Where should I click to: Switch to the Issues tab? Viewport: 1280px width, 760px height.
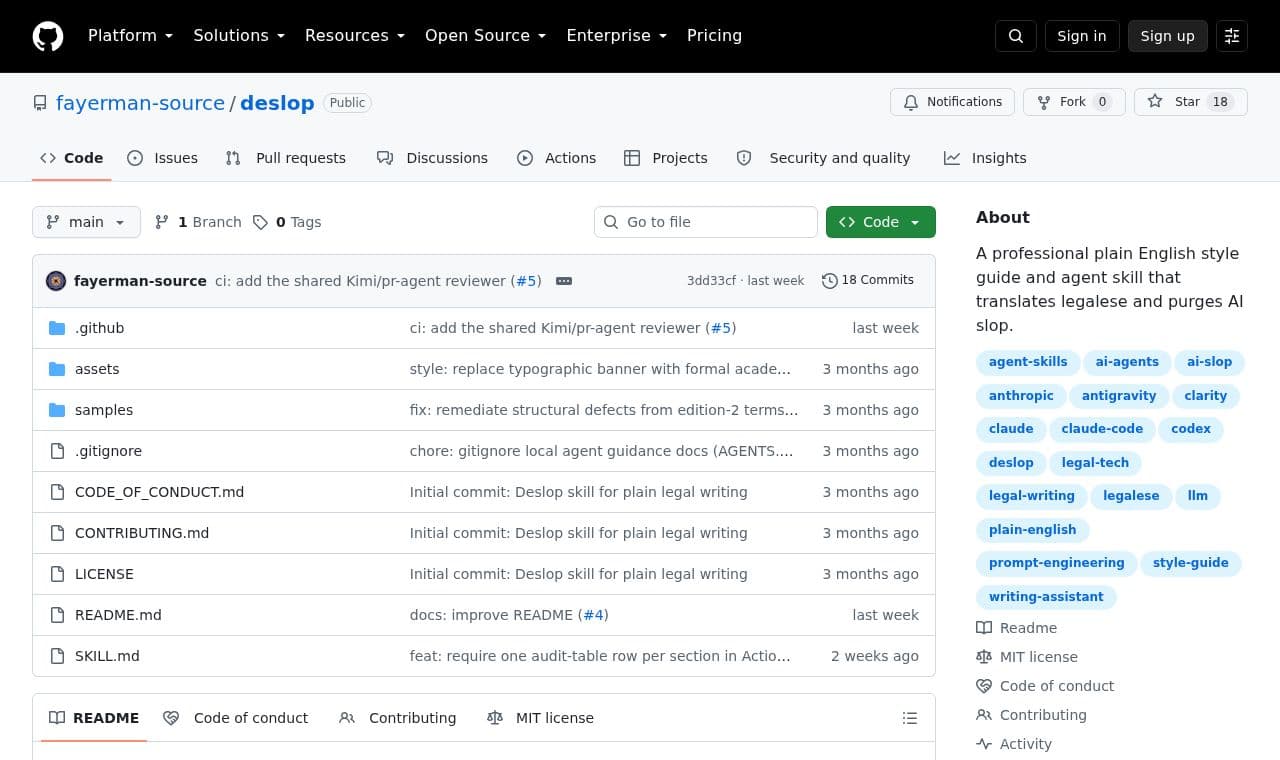(163, 158)
